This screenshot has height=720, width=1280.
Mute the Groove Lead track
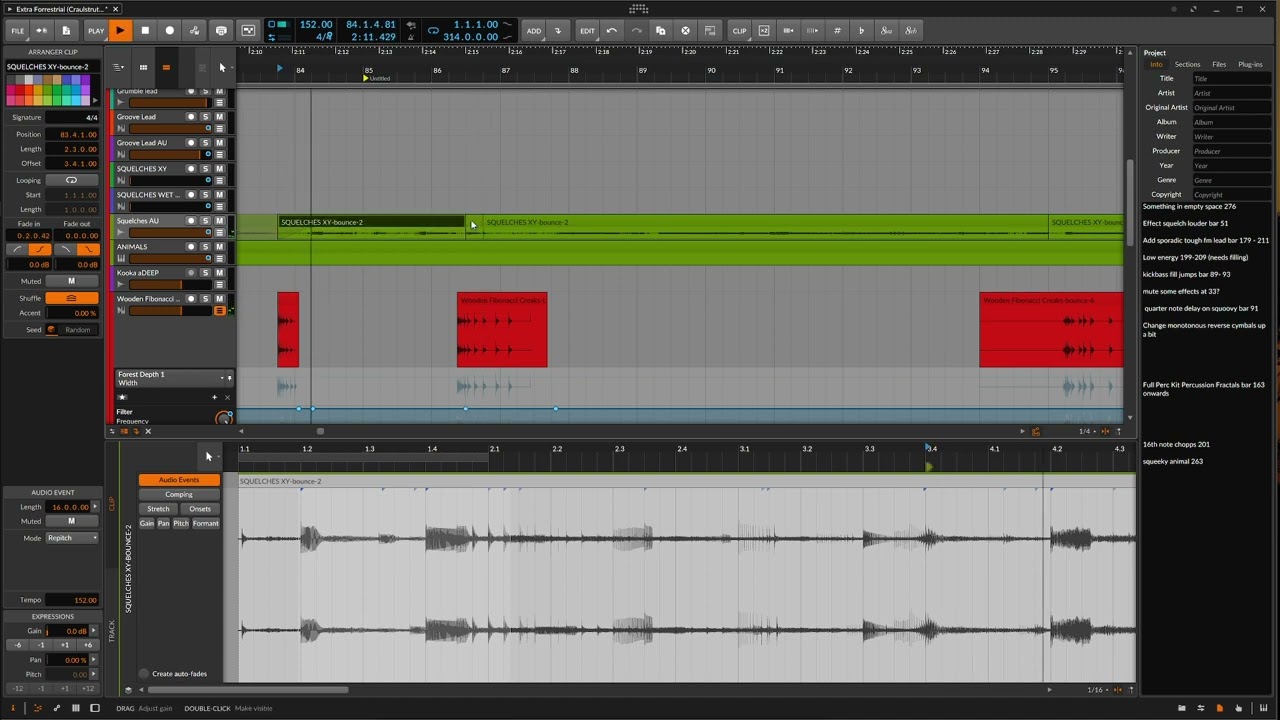pos(219,117)
